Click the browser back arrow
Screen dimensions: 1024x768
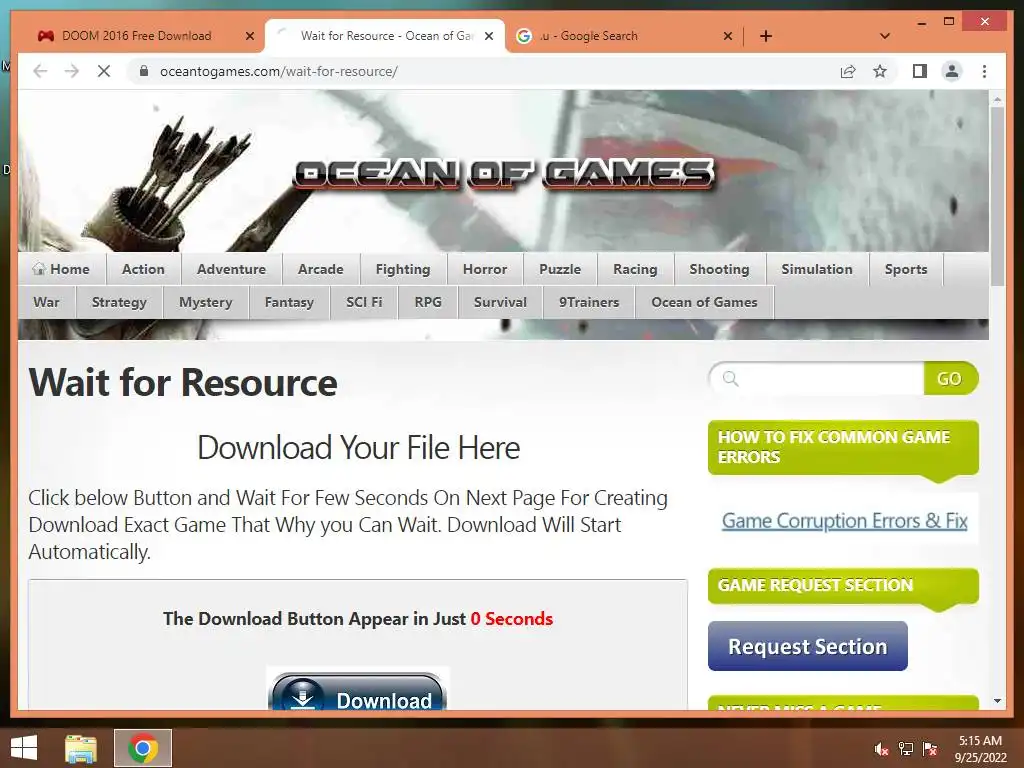(x=40, y=71)
